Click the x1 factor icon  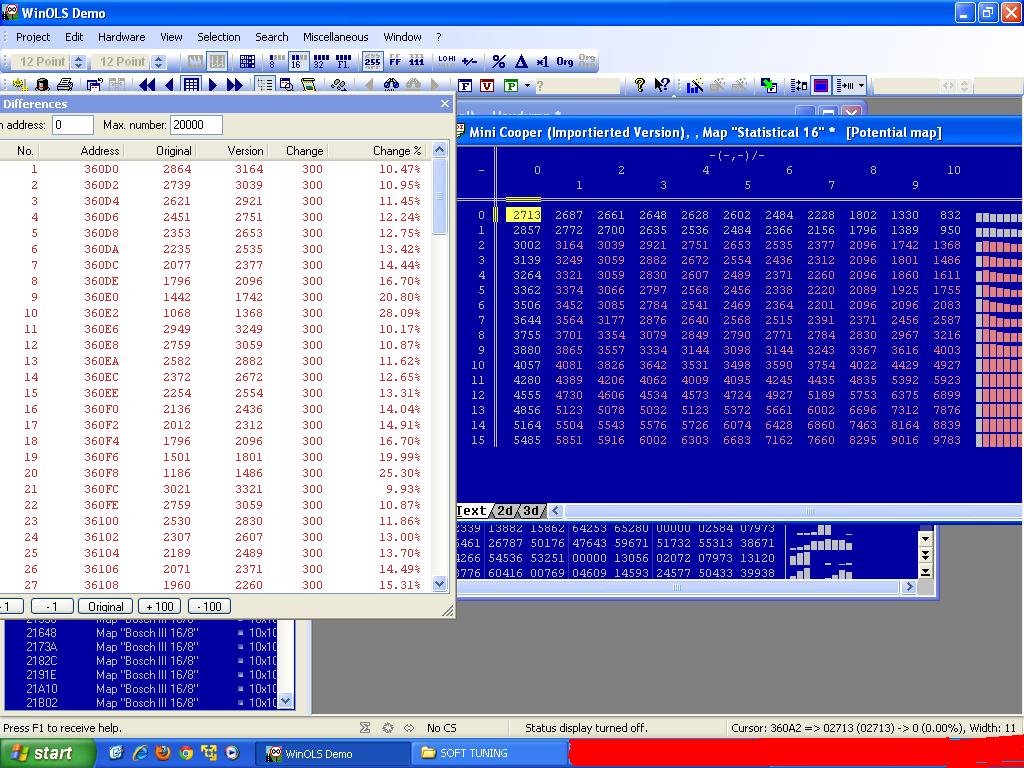(543, 61)
